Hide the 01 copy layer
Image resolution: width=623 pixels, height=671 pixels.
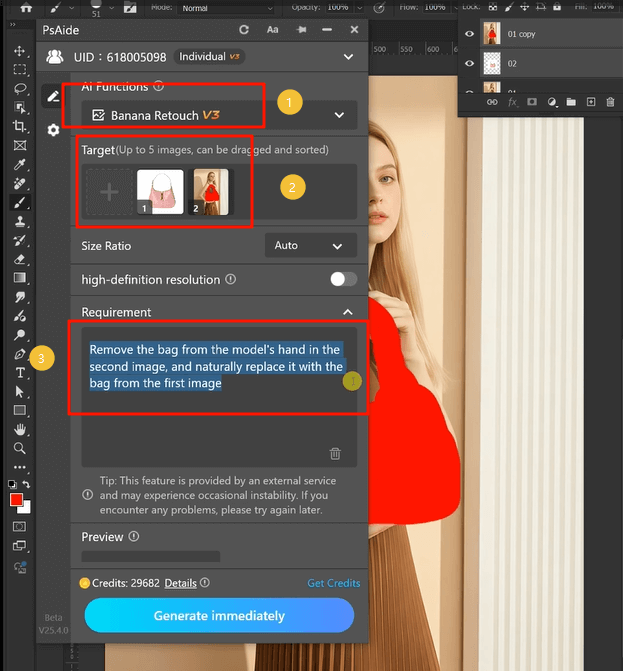tap(470, 34)
